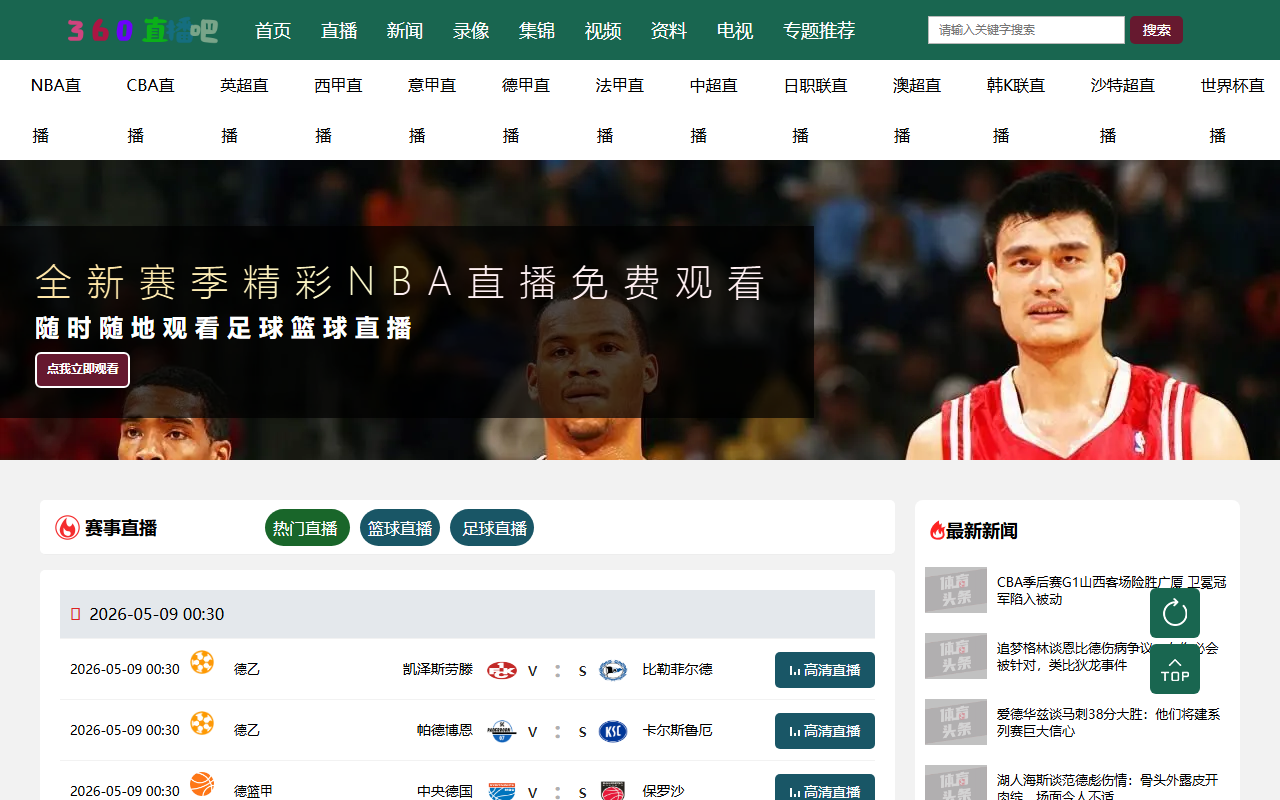Open news thumbnail for 爱德华兹 article
1280x800 pixels.
click(956, 722)
